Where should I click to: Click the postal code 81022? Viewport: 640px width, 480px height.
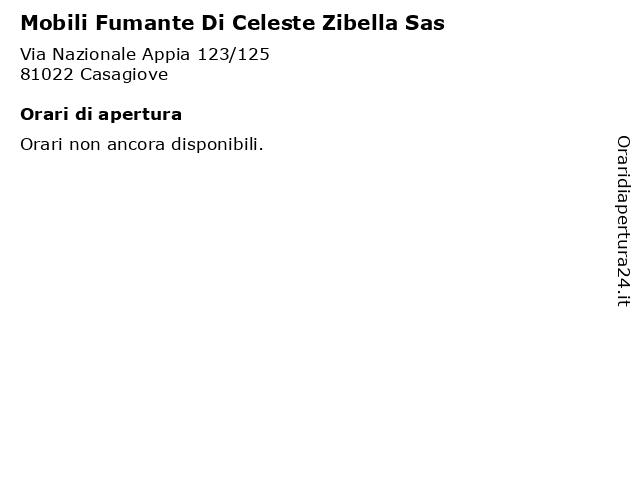pos(47,74)
